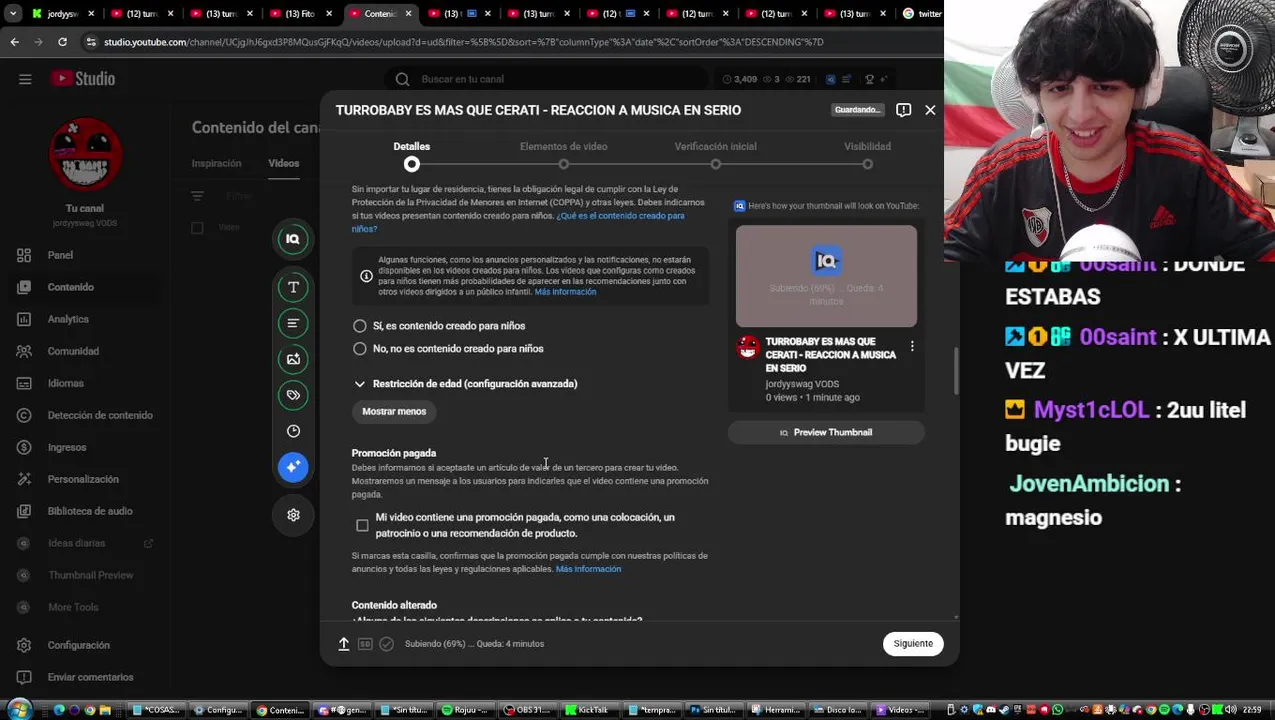
Task: Reload the page with browser refresh button
Action: (62, 42)
